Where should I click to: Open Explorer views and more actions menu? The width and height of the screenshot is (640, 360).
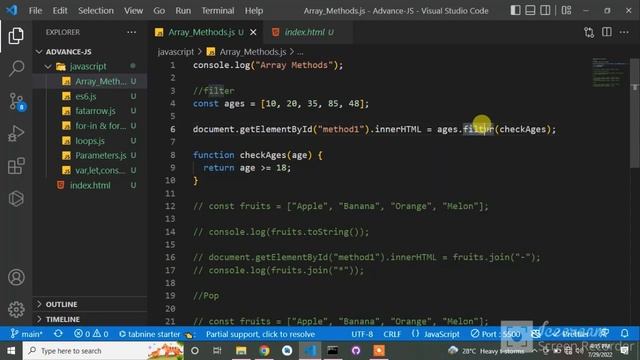pyautogui.click(x=131, y=32)
